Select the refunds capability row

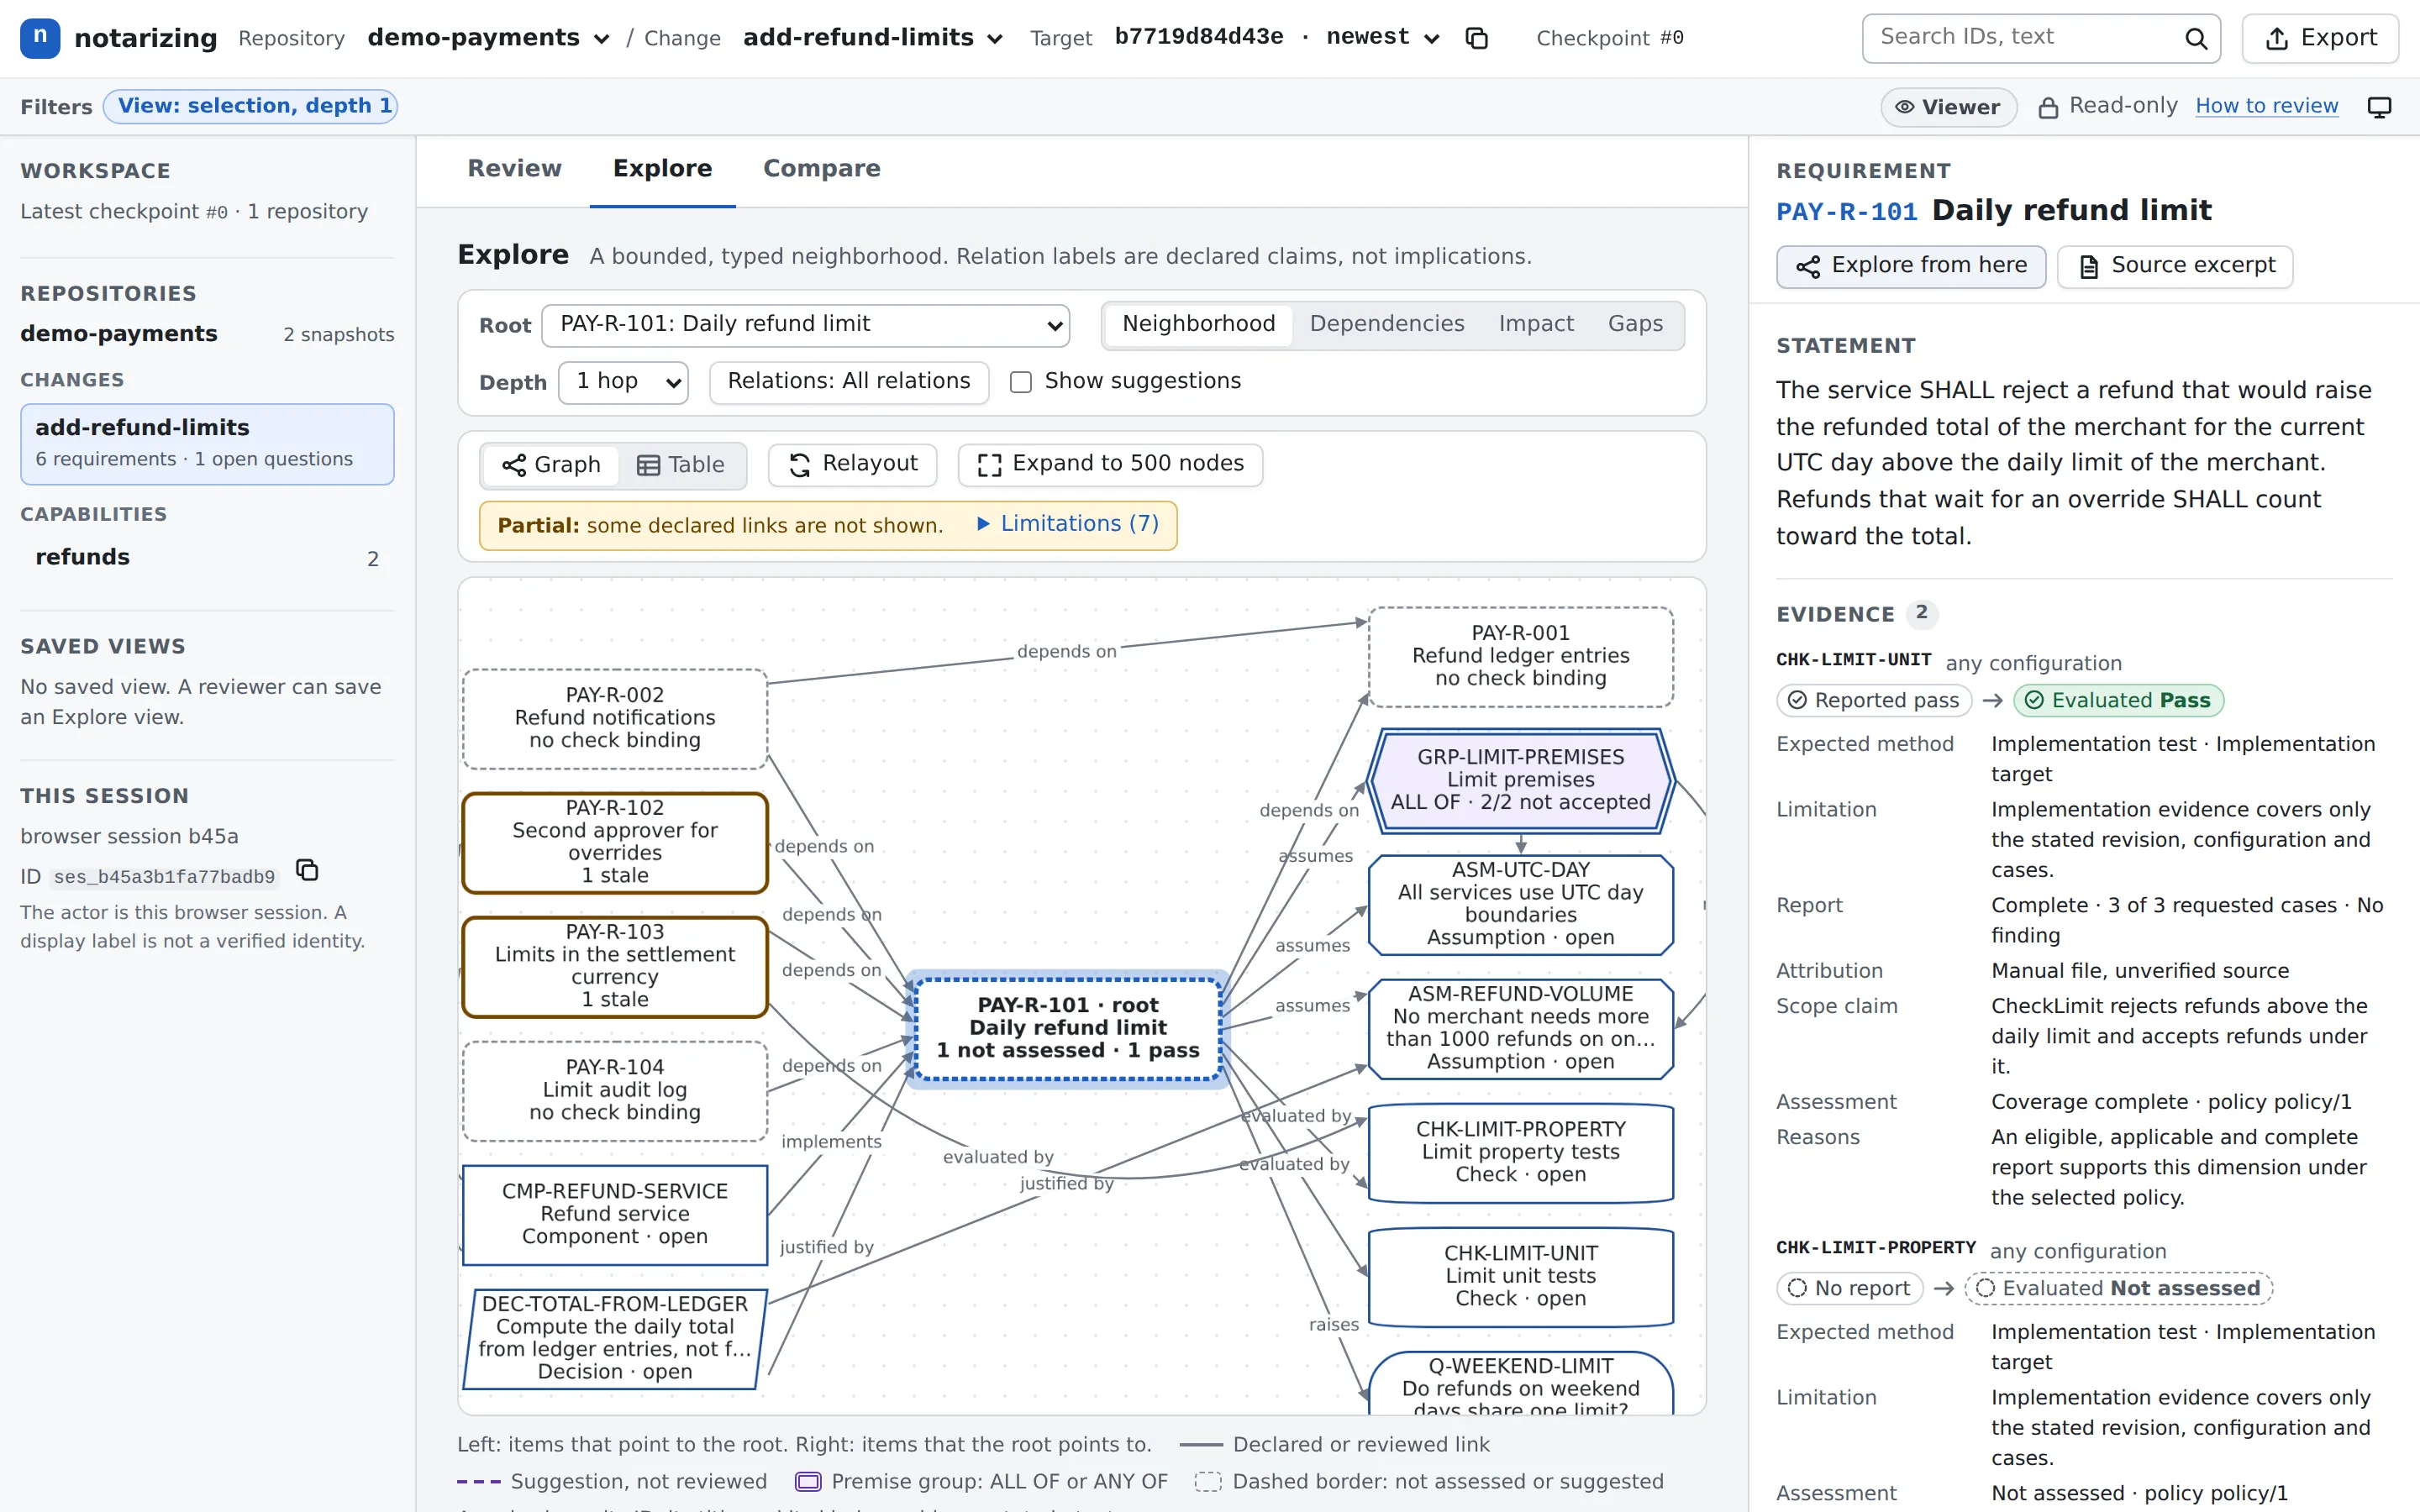[x=207, y=558]
